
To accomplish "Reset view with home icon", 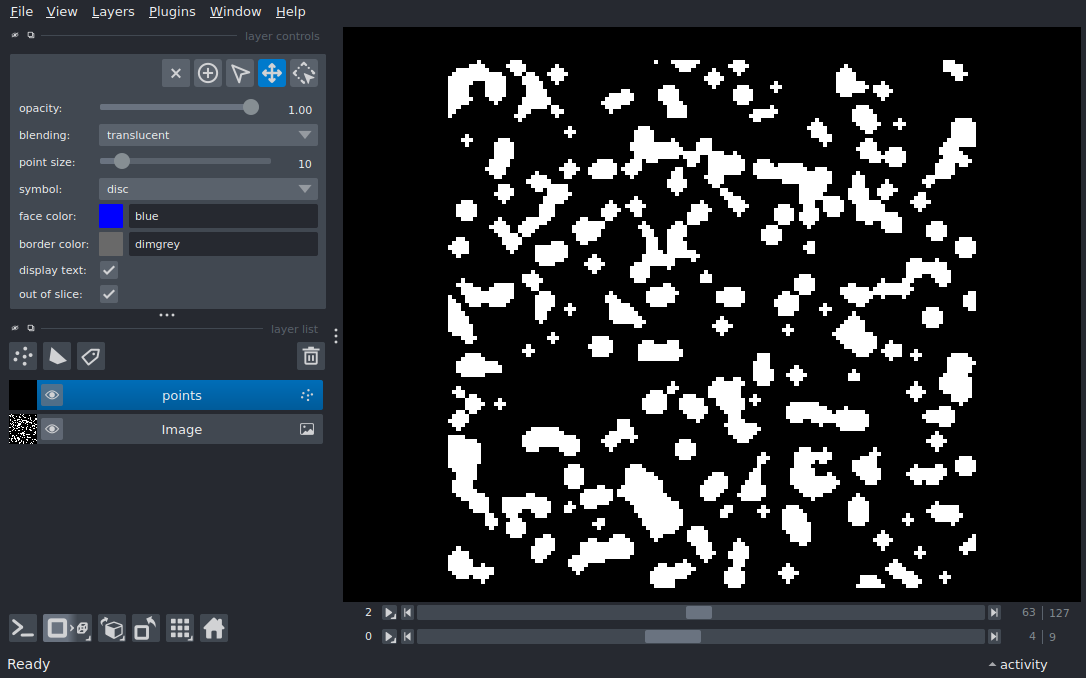I will [x=214, y=628].
